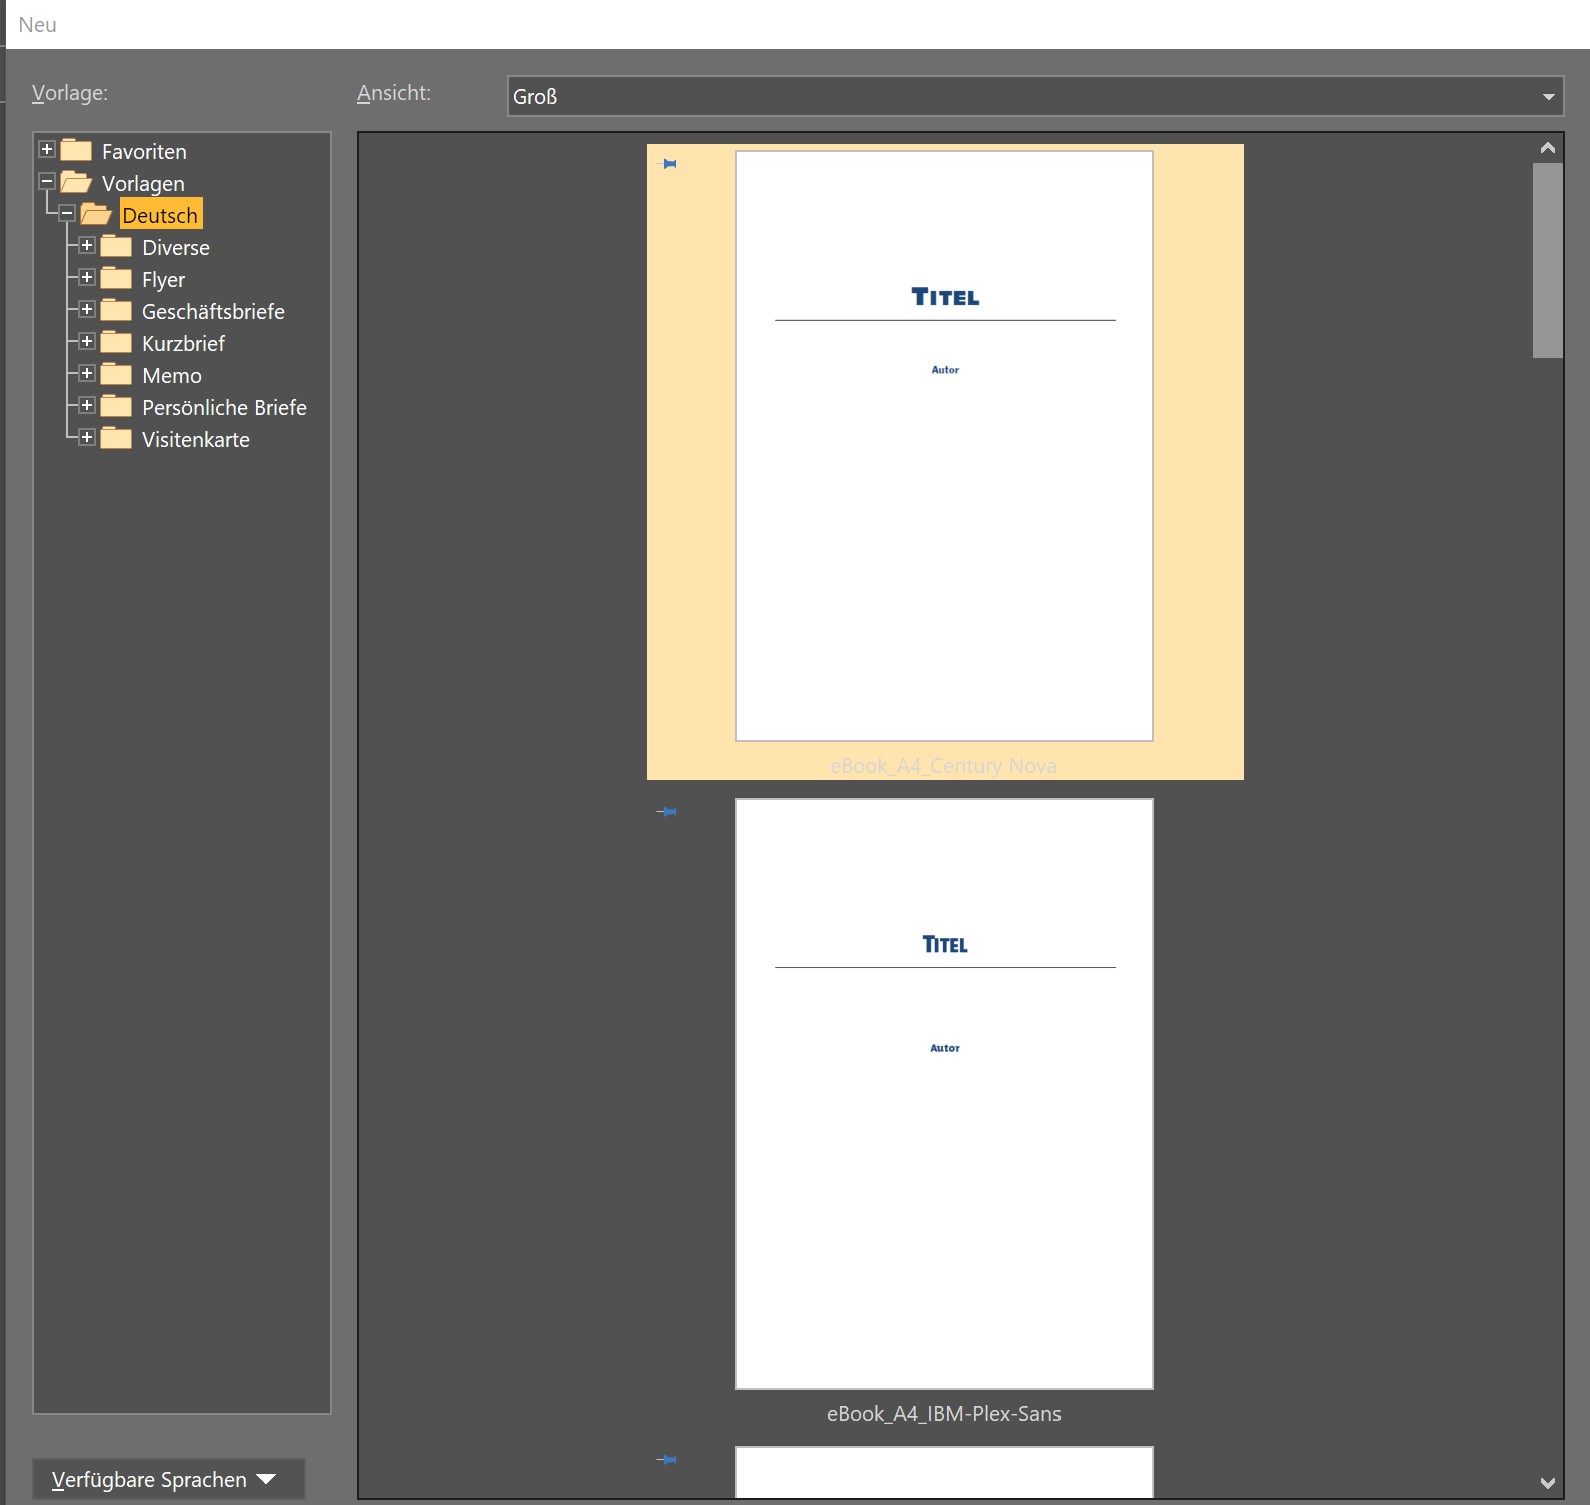Click the Deutsch open folder icon

click(96, 214)
